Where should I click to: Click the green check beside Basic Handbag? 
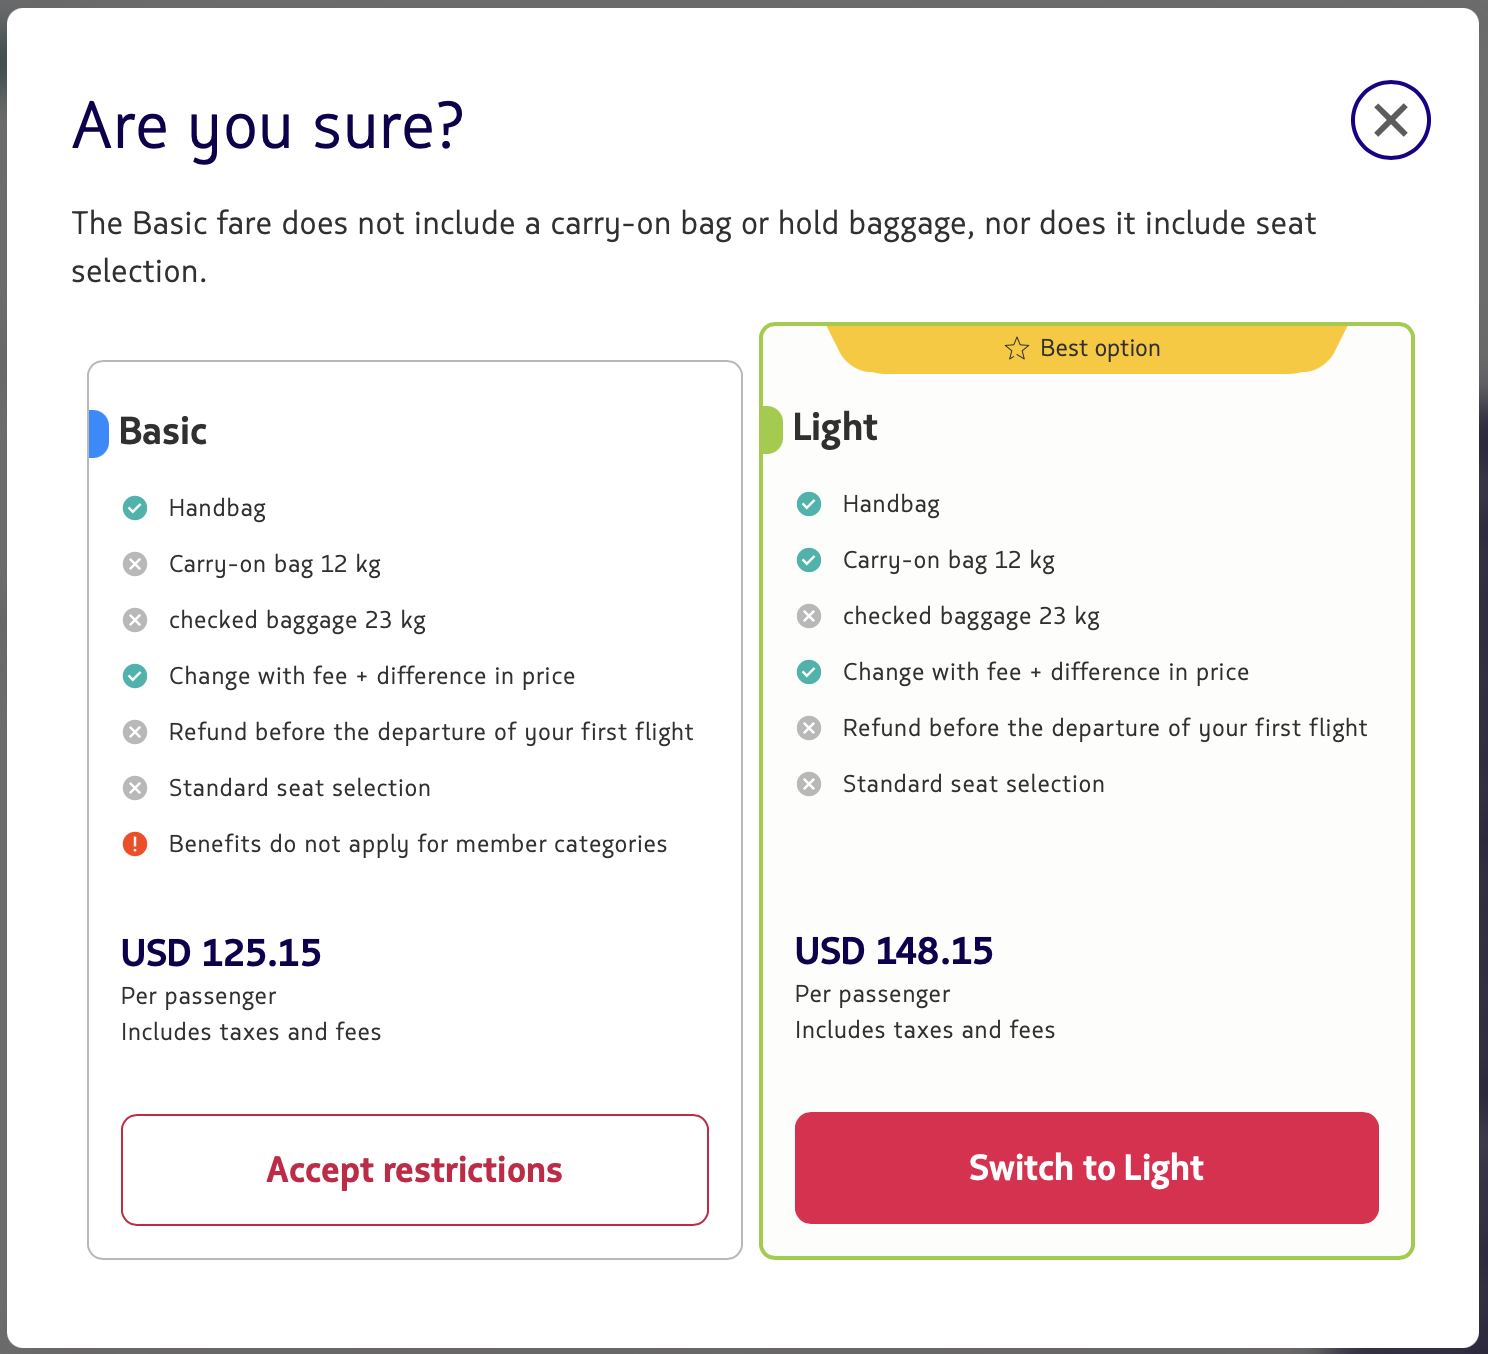[x=135, y=508]
